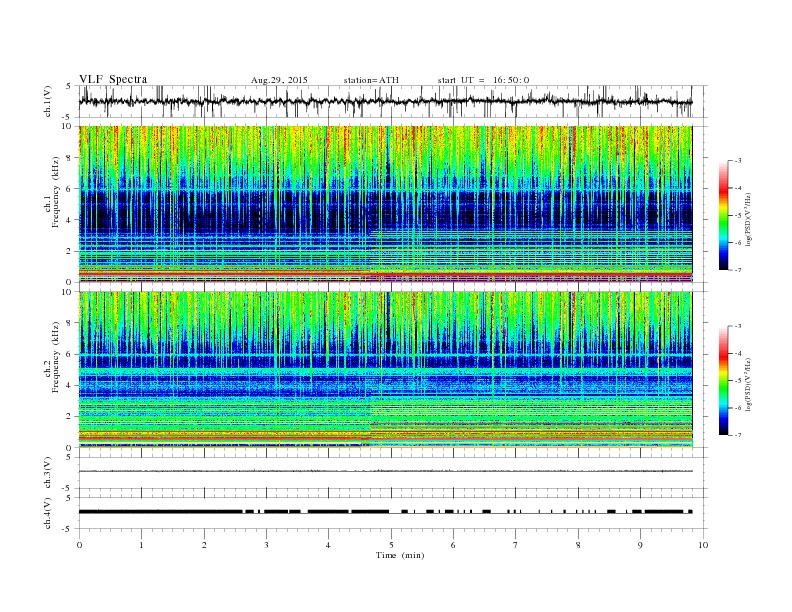Click the "-3" label on ch.2 colorbar
This screenshot has width=792, height=612.
(737, 326)
